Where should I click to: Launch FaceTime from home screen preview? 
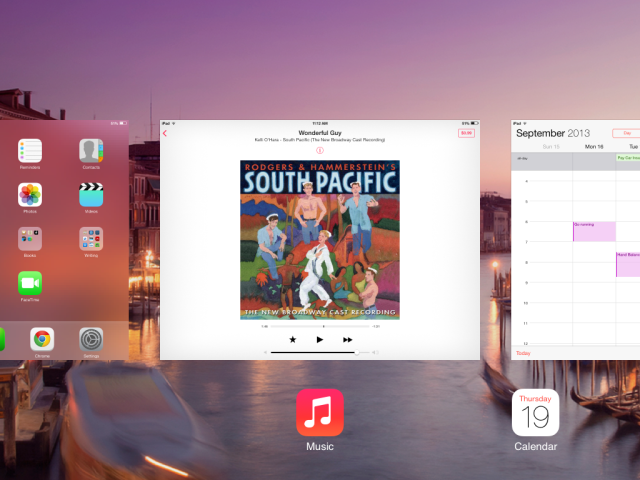point(30,283)
